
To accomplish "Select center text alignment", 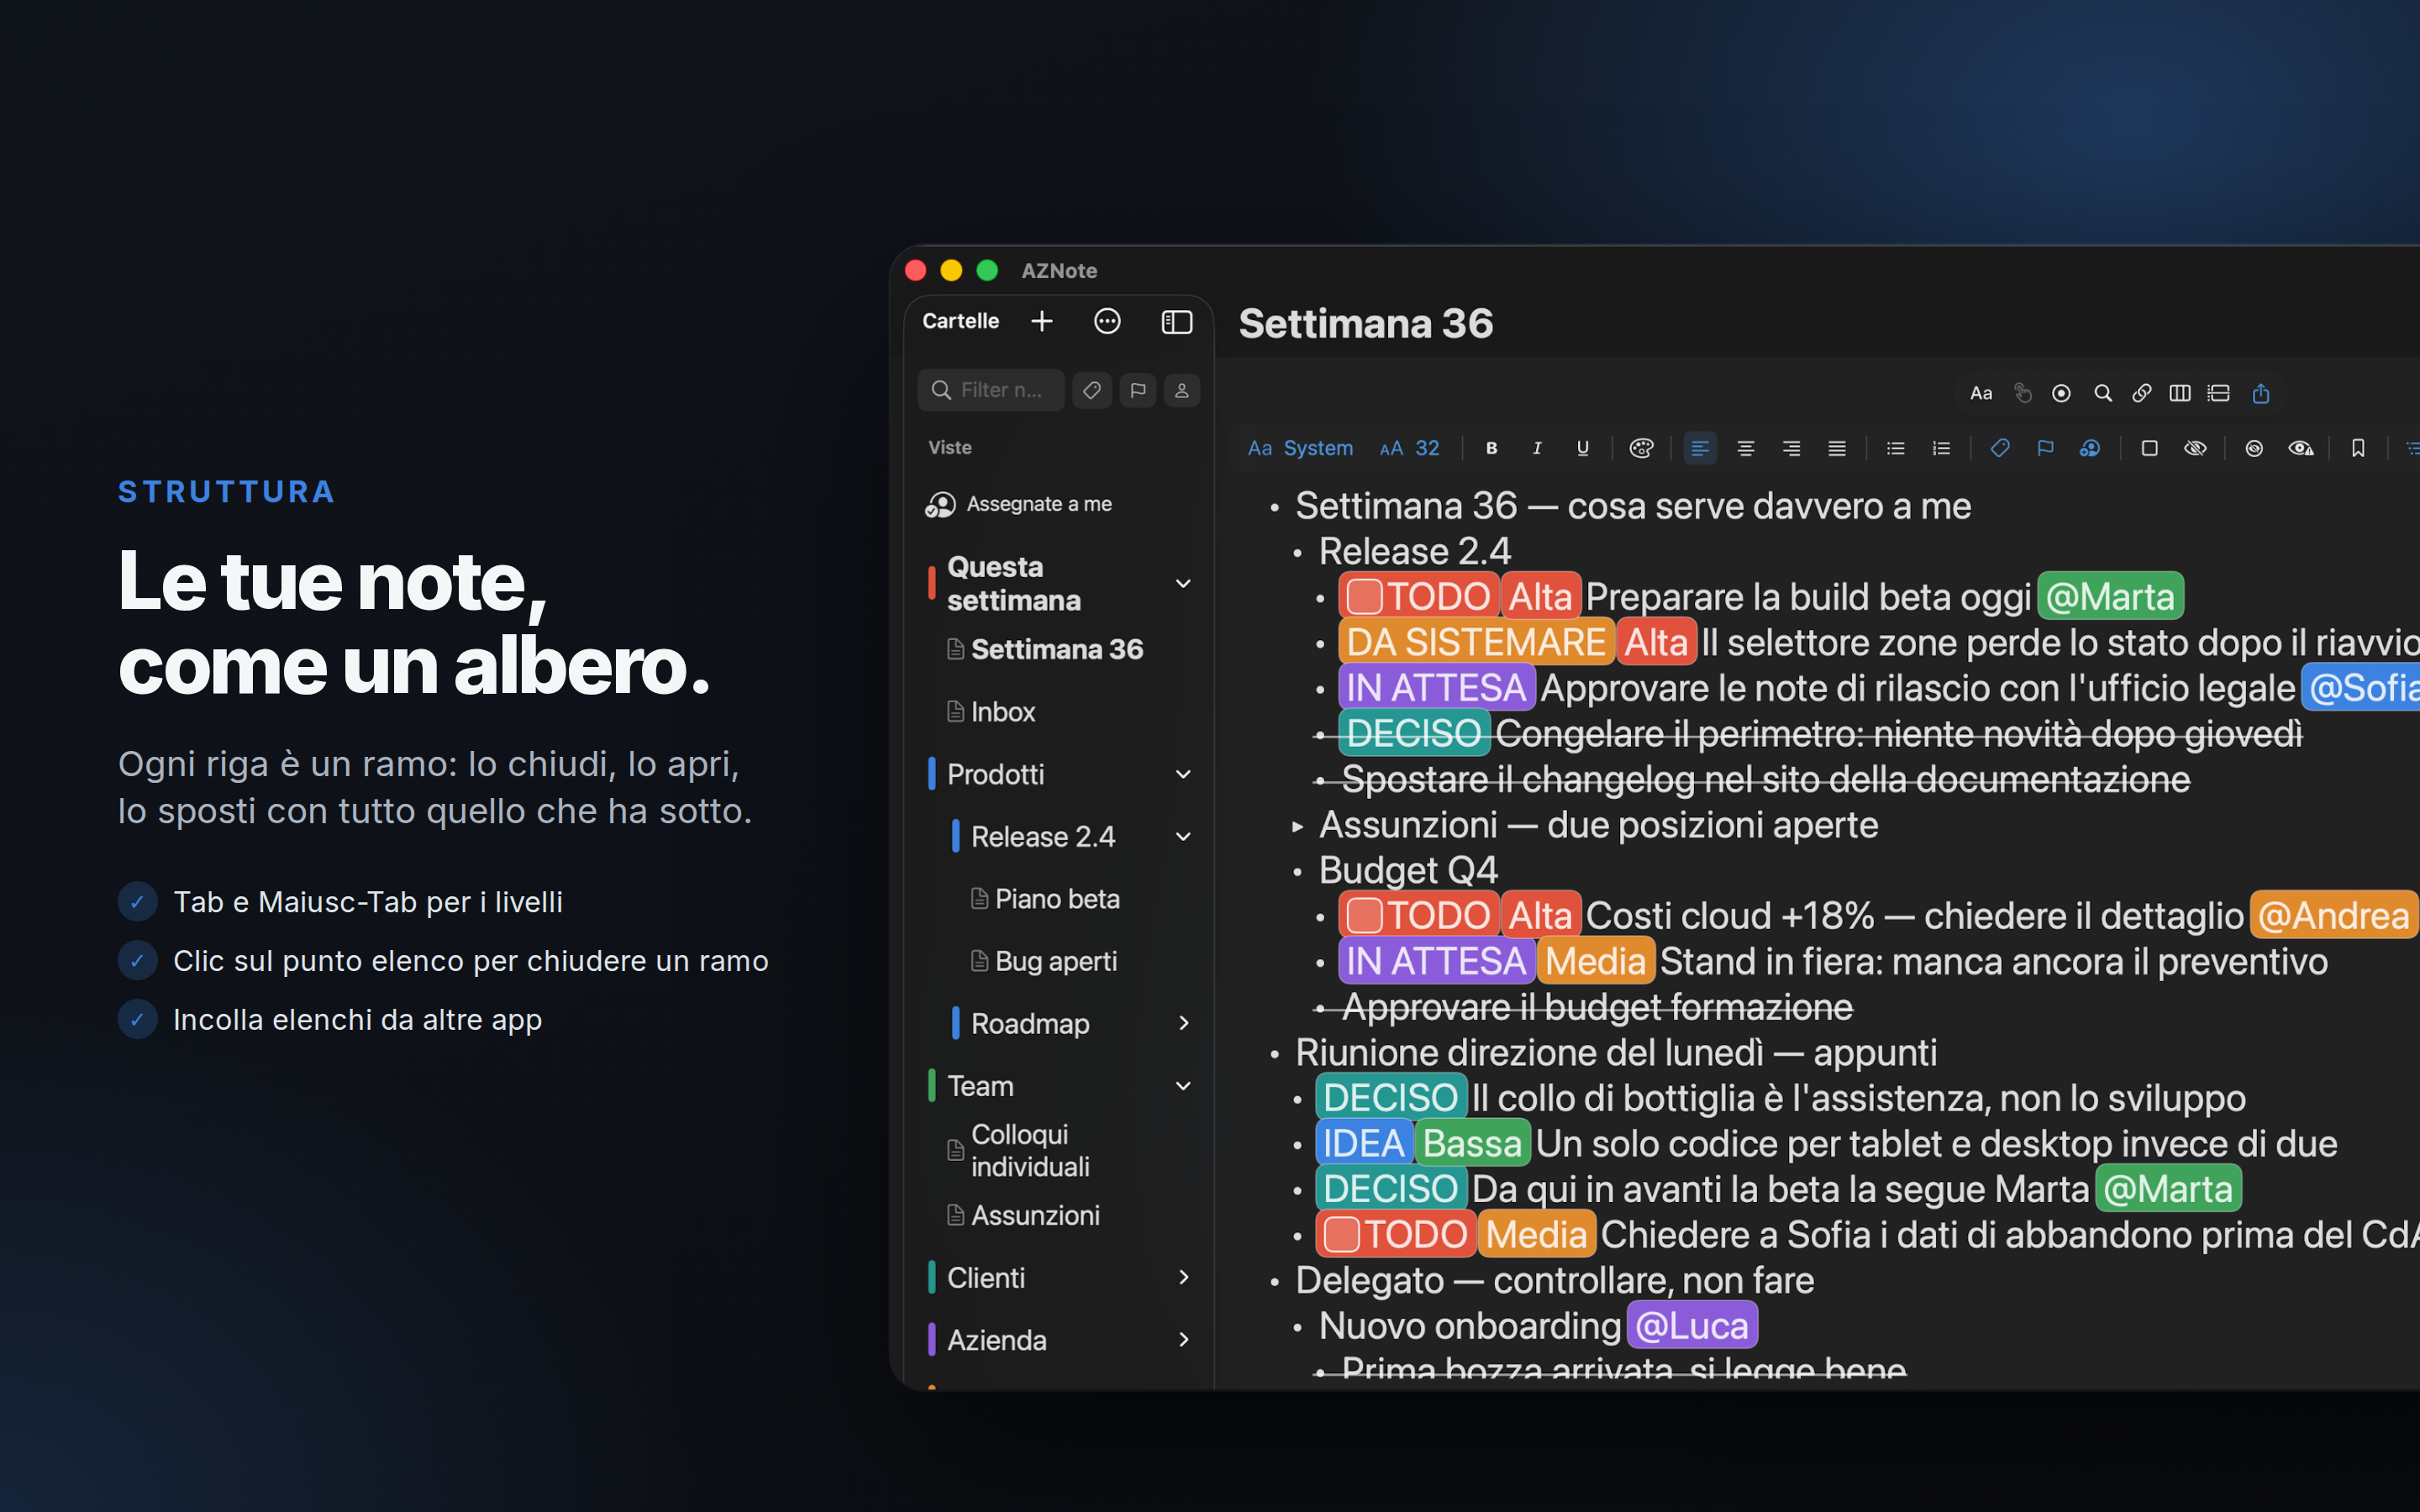I will pos(1745,448).
